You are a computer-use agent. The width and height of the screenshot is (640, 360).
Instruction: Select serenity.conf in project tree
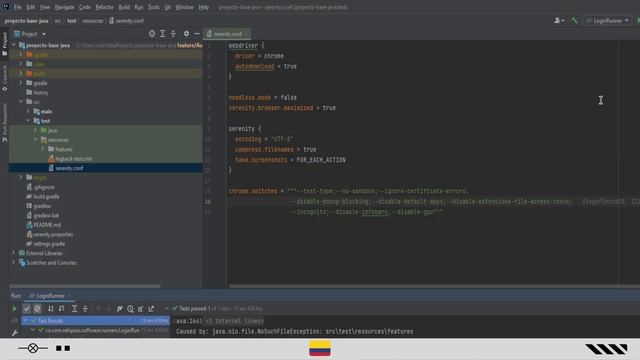pos(66,168)
